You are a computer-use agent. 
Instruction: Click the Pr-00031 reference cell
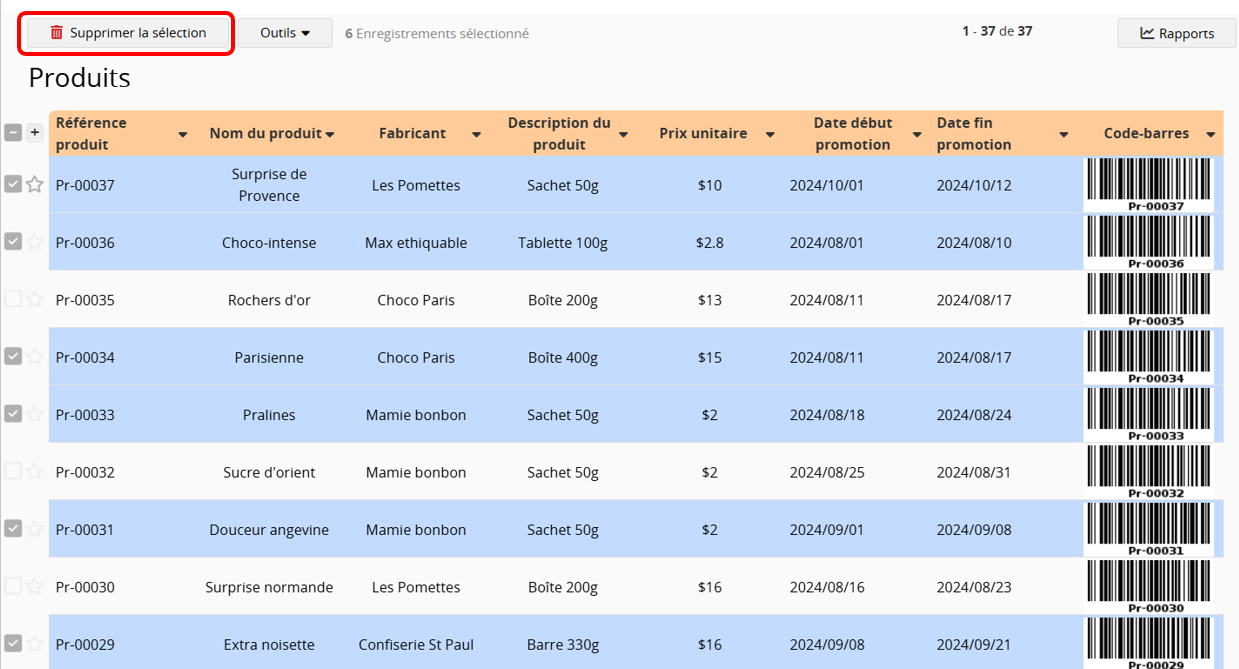click(86, 530)
